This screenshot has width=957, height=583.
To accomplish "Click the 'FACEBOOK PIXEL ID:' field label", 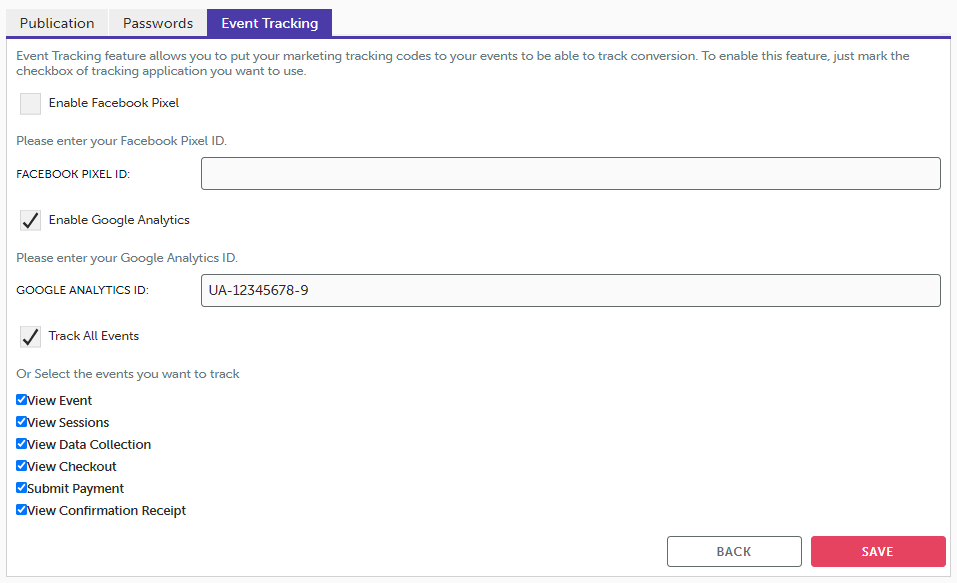I will click(x=74, y=175).
